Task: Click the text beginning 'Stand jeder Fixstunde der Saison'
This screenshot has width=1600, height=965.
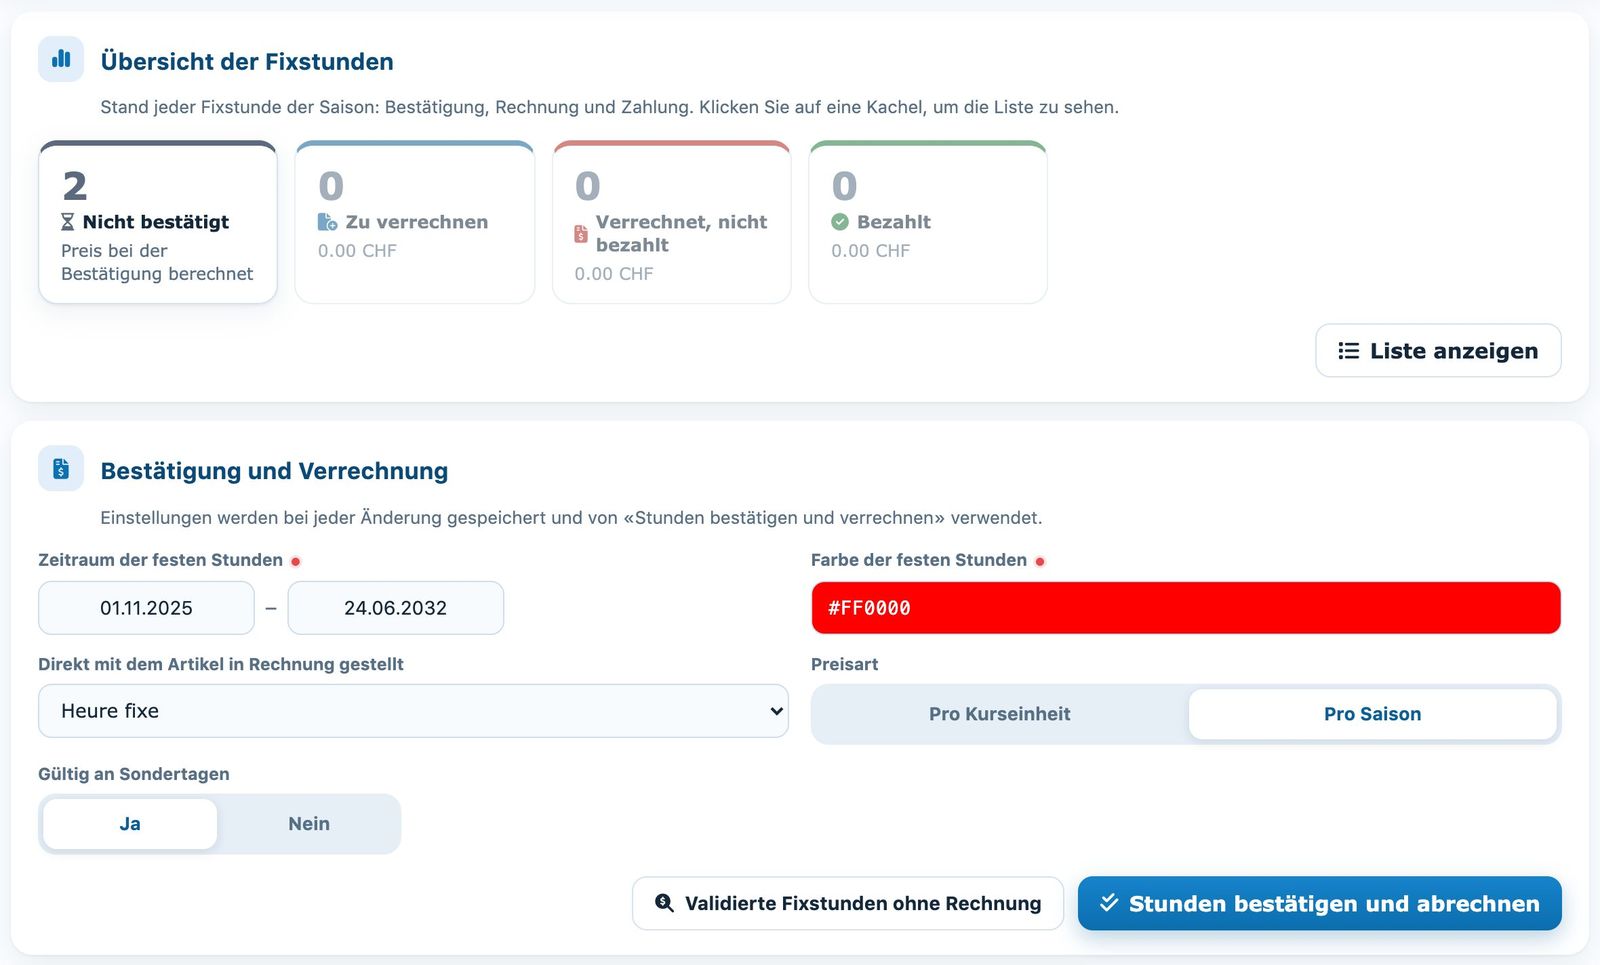Action: tap(609, 107)
